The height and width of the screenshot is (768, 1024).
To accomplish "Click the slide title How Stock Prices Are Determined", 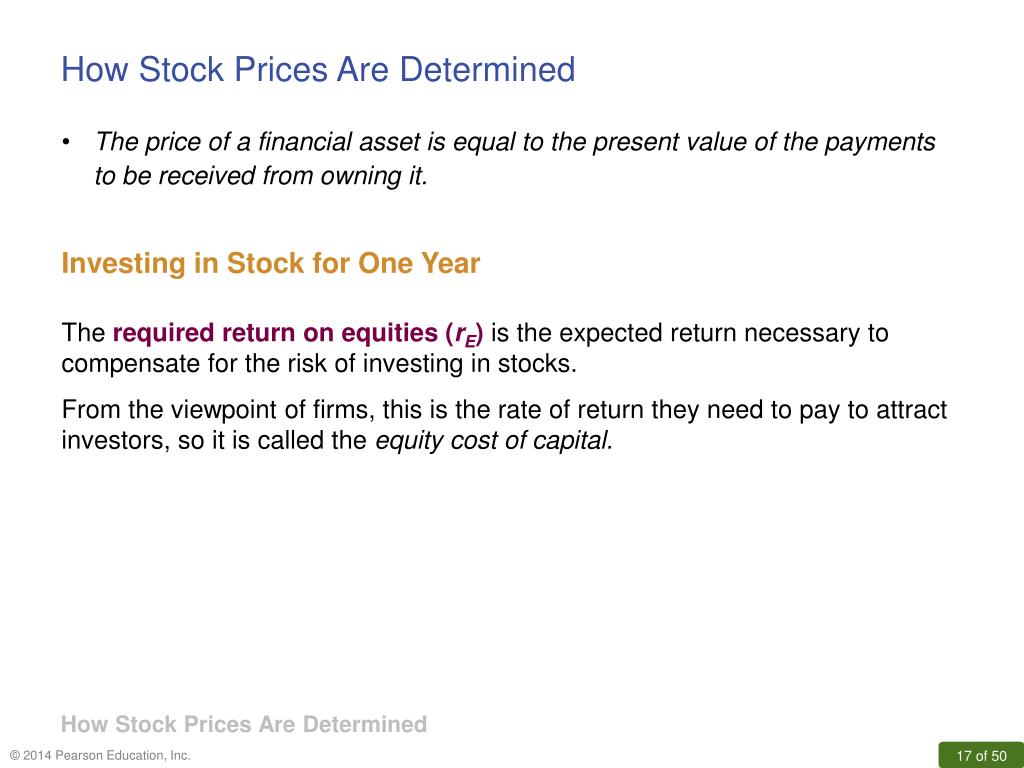I will point(318,69).
